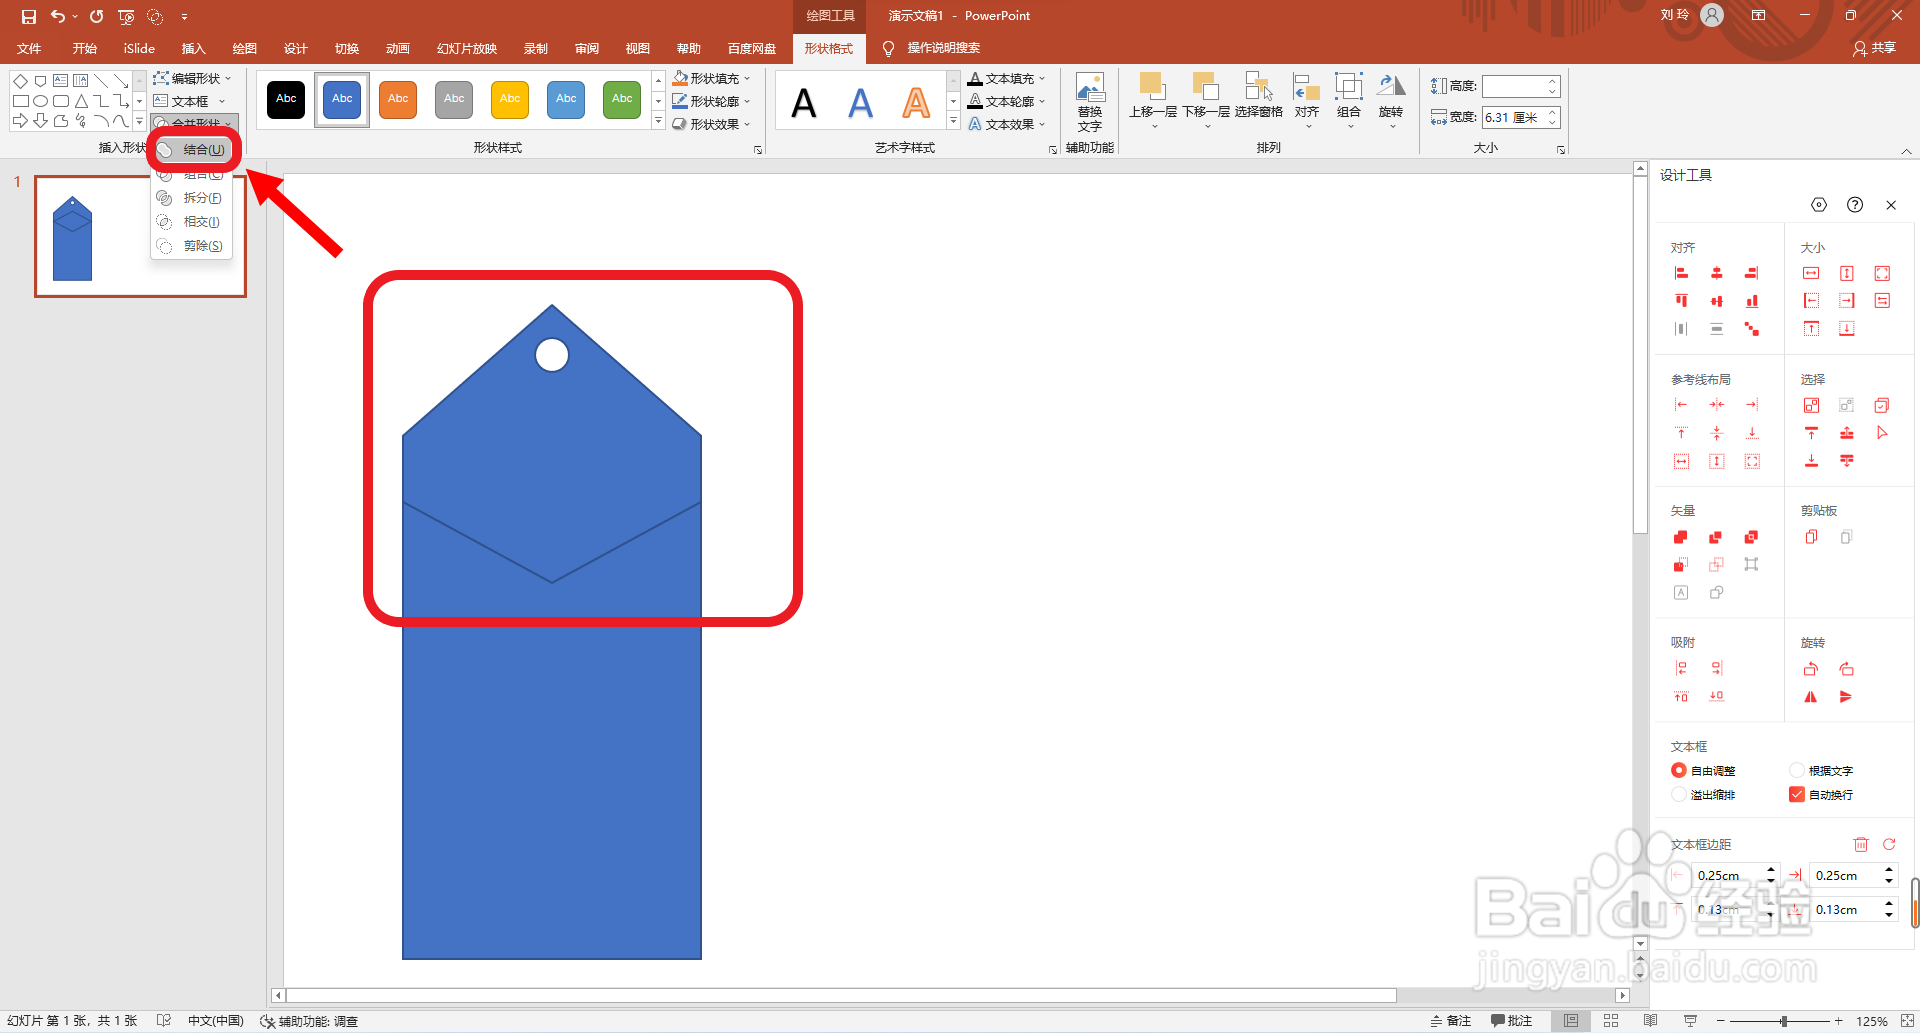This screenshot has width=1920, height=1033.
Task: Open the 文件 tab
Action: point(29,48)
